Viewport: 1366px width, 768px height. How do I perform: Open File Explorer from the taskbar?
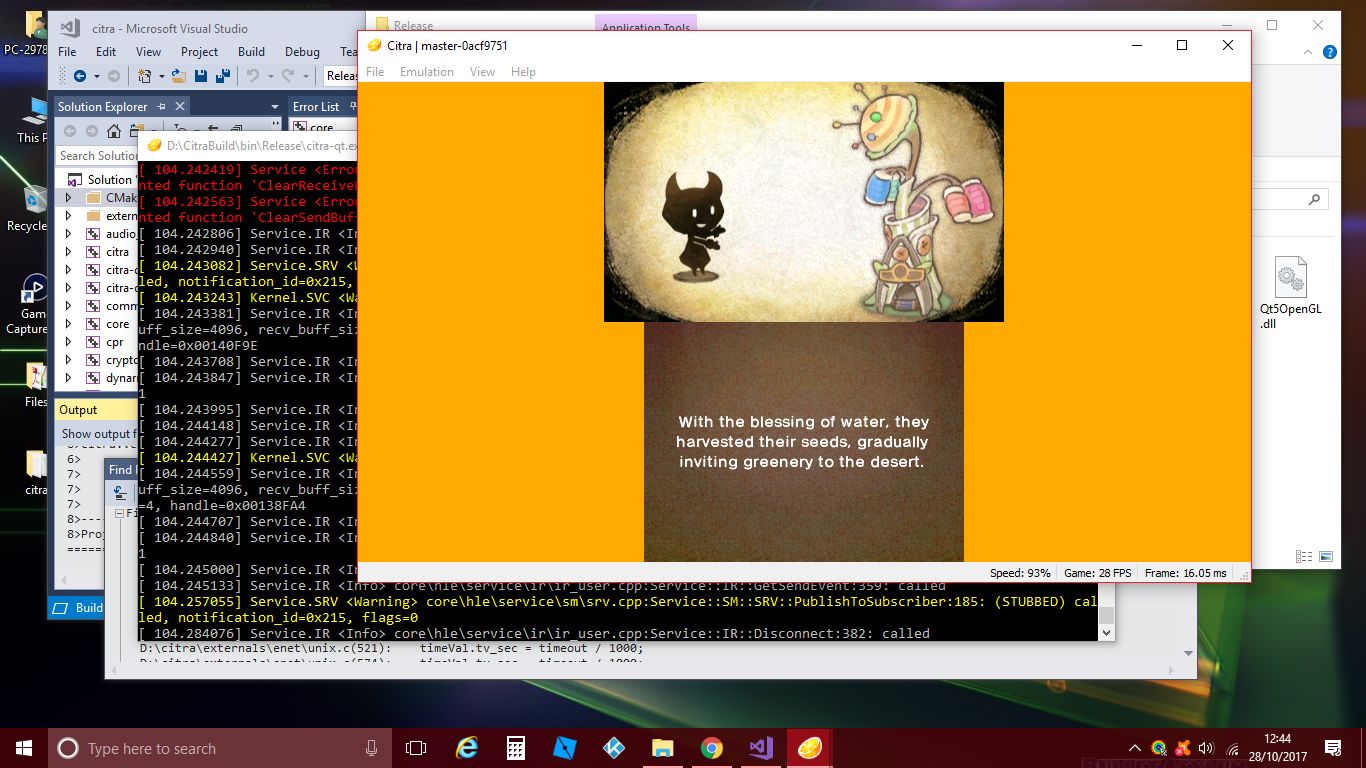[x=662, y=748]
